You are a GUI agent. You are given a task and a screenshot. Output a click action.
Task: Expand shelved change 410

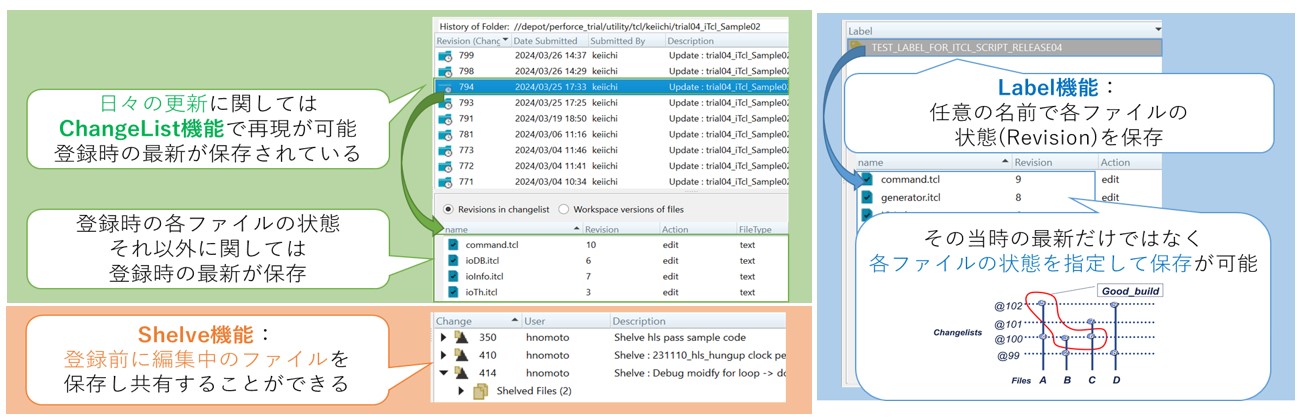pos(443,355)
